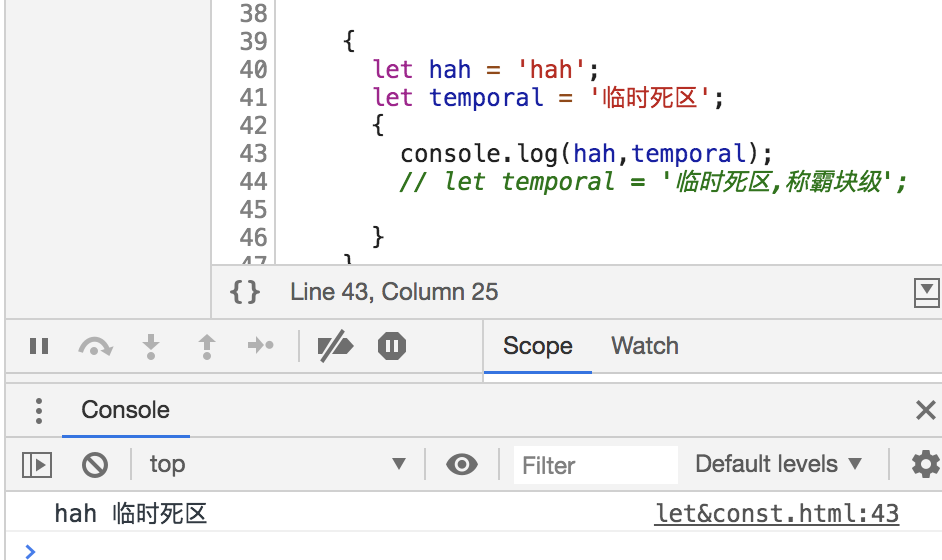Screen dimensions: 942x560
Task: Switch to the Scope tab
Action: 537,346
